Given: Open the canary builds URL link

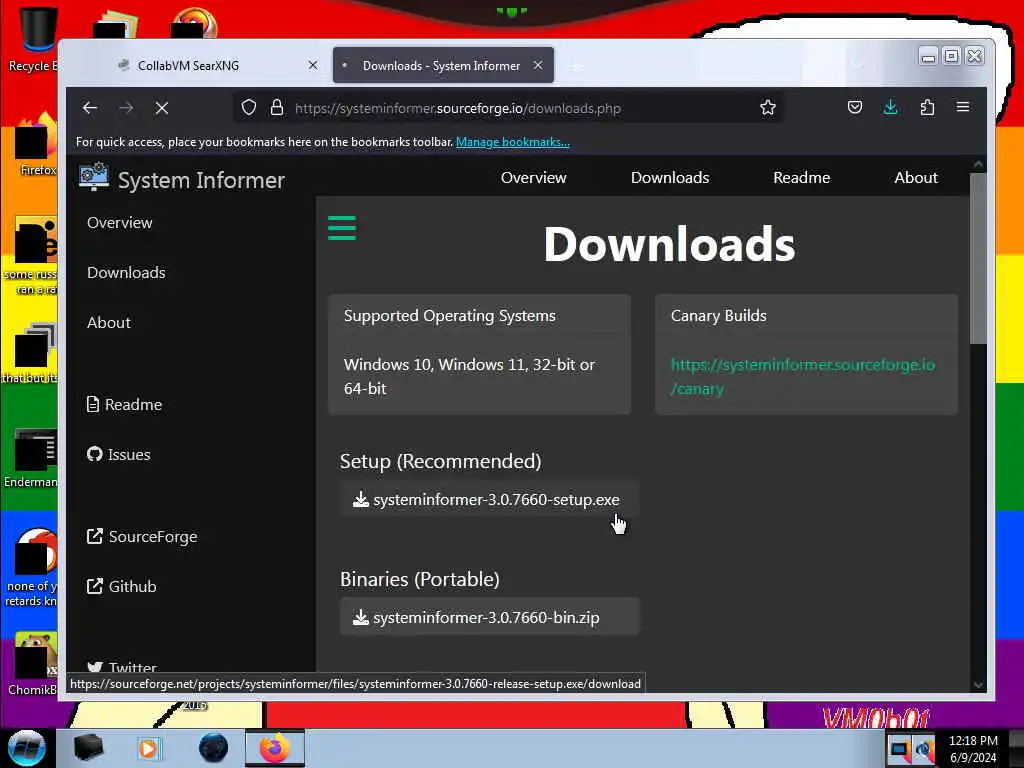Looking at the screenshot, I should pos(803,376).
